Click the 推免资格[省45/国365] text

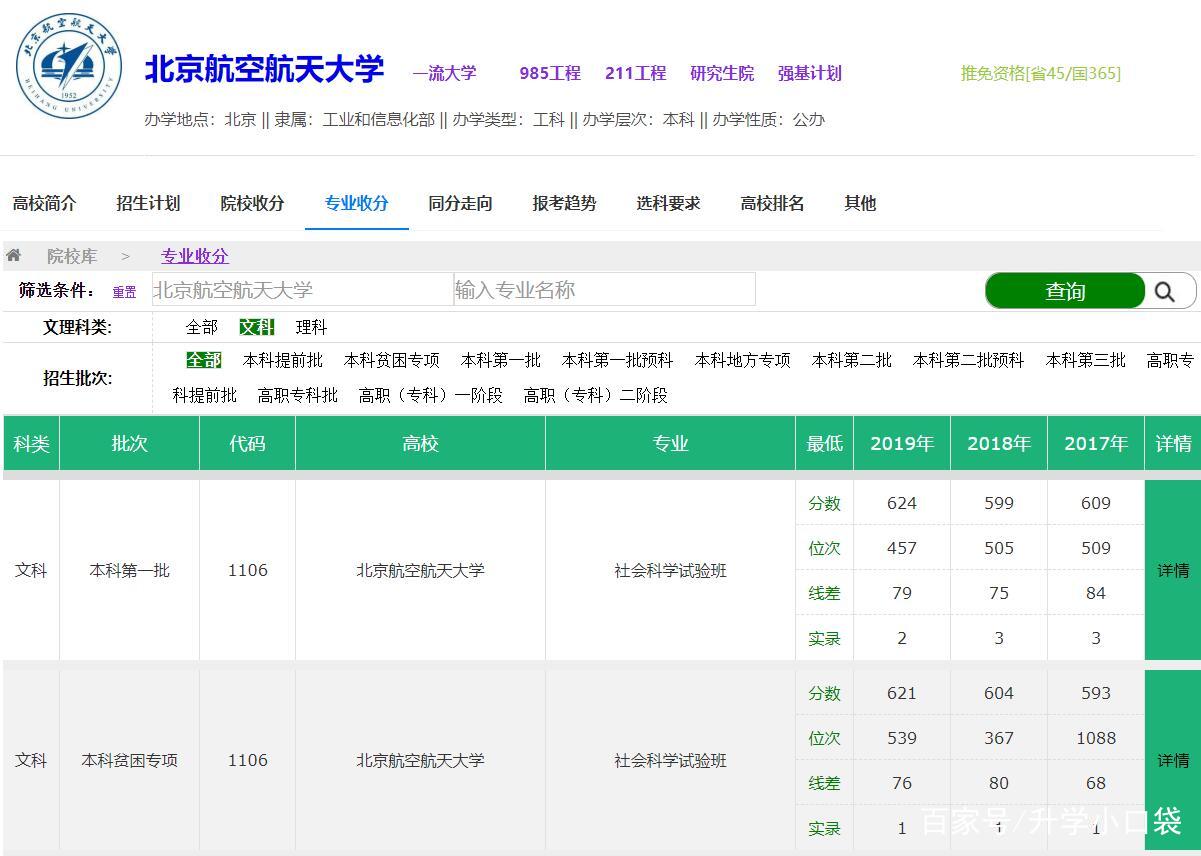pyautogui.click(x=1041, y=73)
